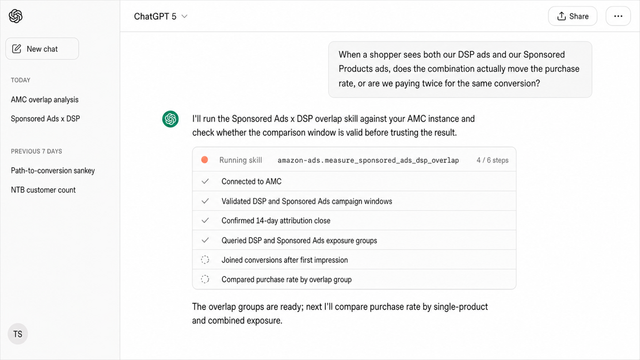Click the amazon-ads.measure_sponsored_ads_dsp_overlap skill name
Viewport: 640px width, 360px height.
[x=368, y=160]
